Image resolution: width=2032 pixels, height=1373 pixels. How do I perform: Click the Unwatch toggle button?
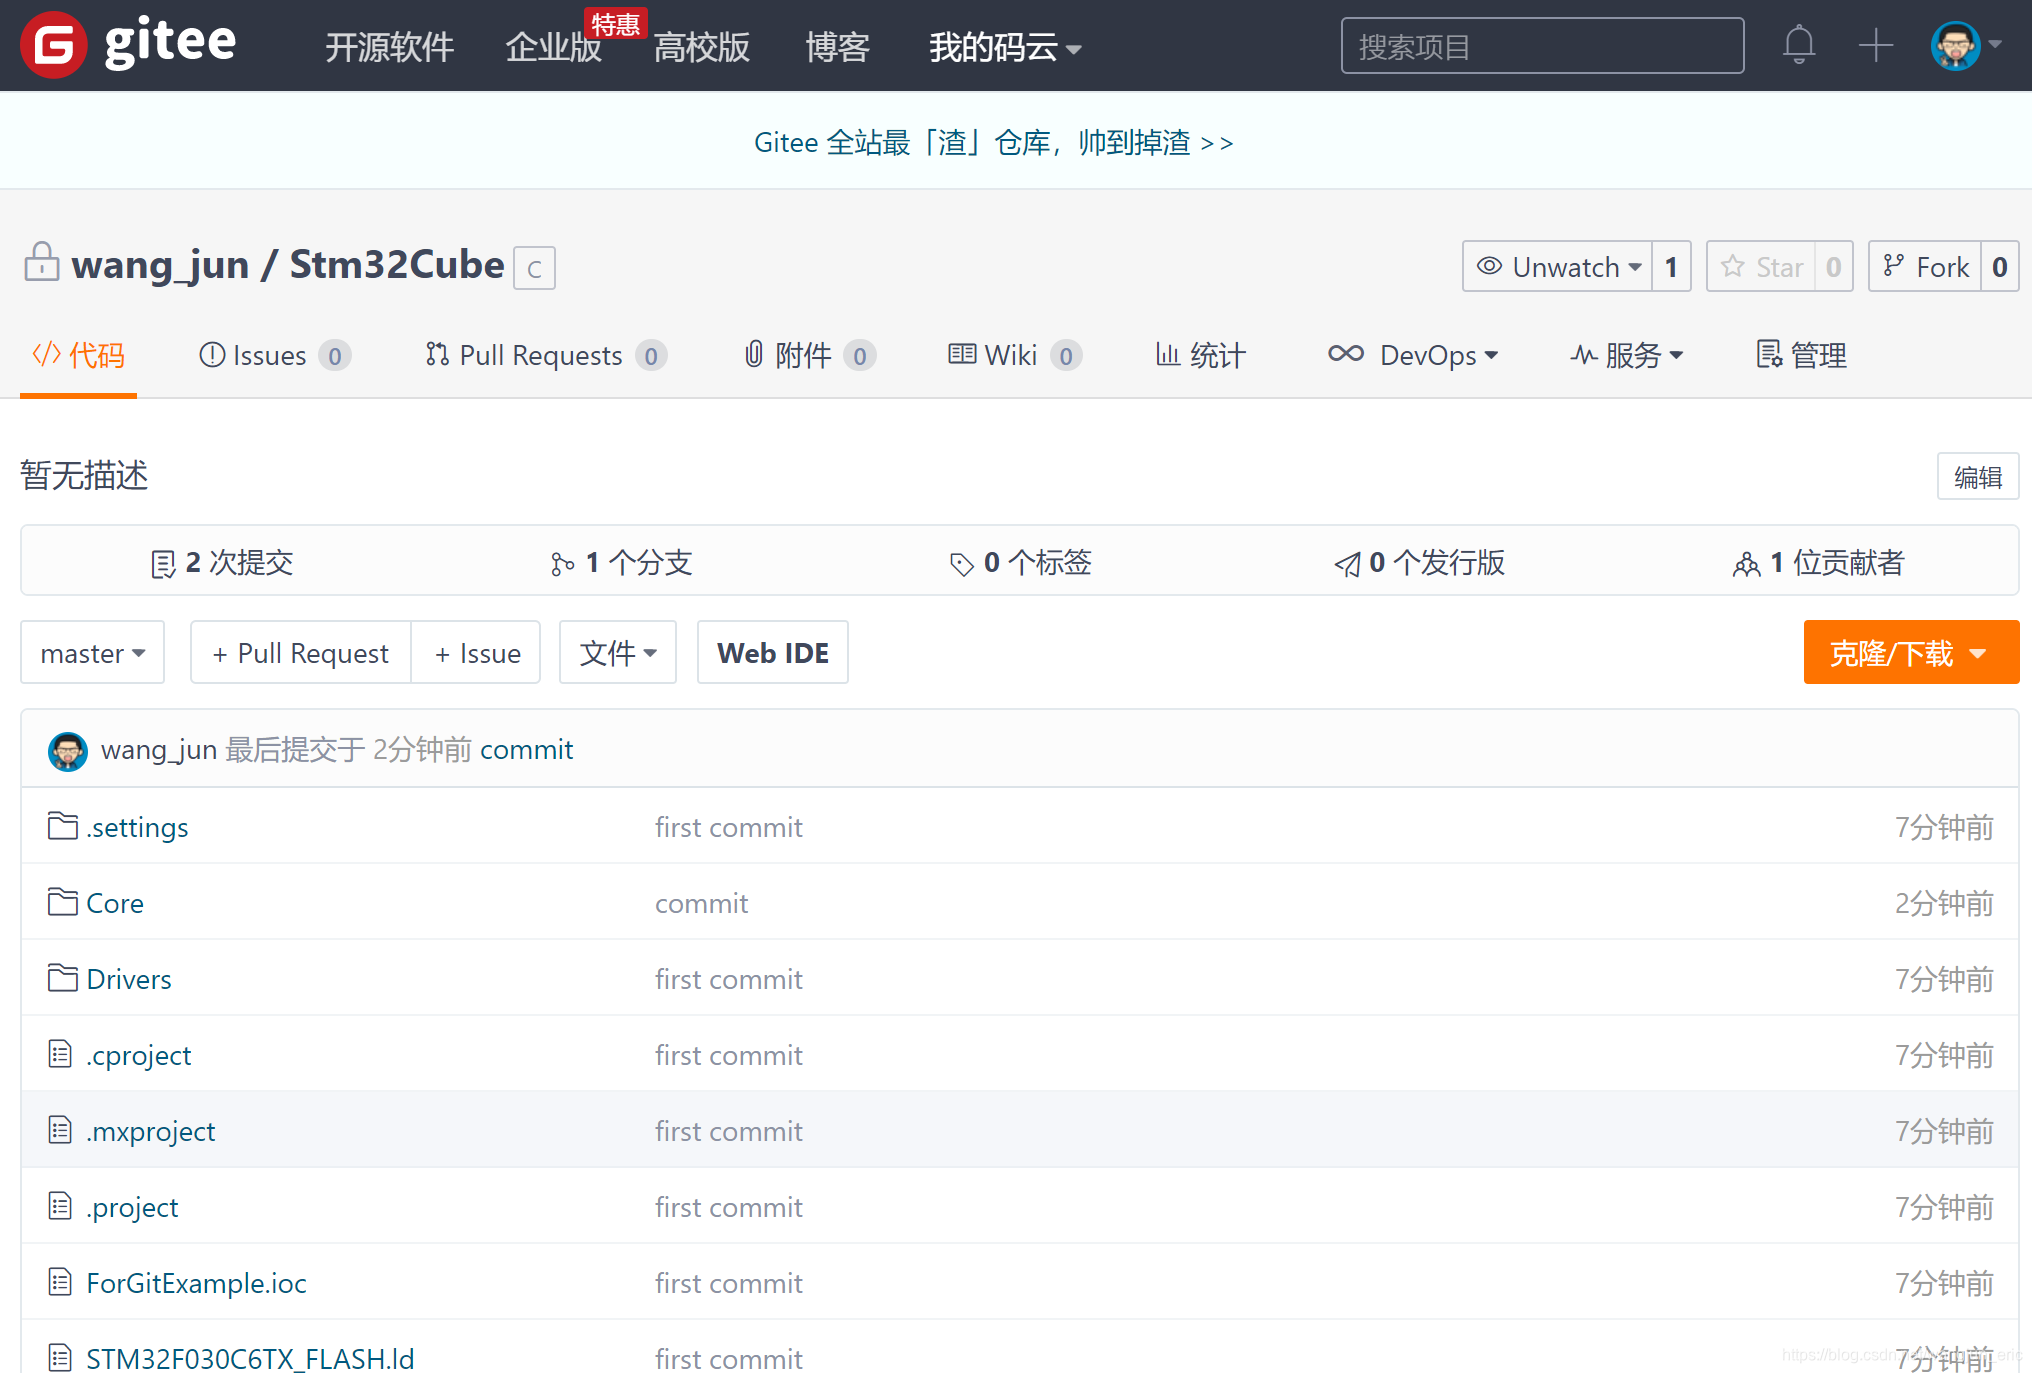[1559, 267]
